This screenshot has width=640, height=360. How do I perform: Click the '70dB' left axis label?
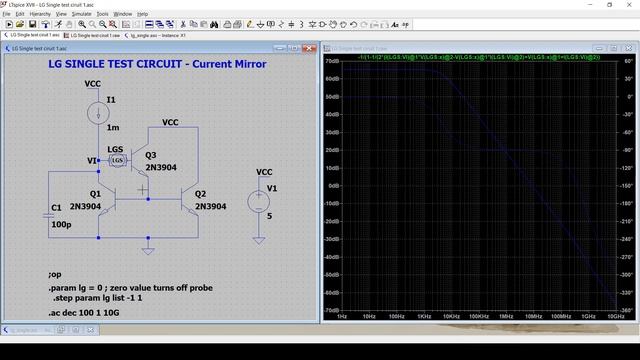(x=332, y=61)
